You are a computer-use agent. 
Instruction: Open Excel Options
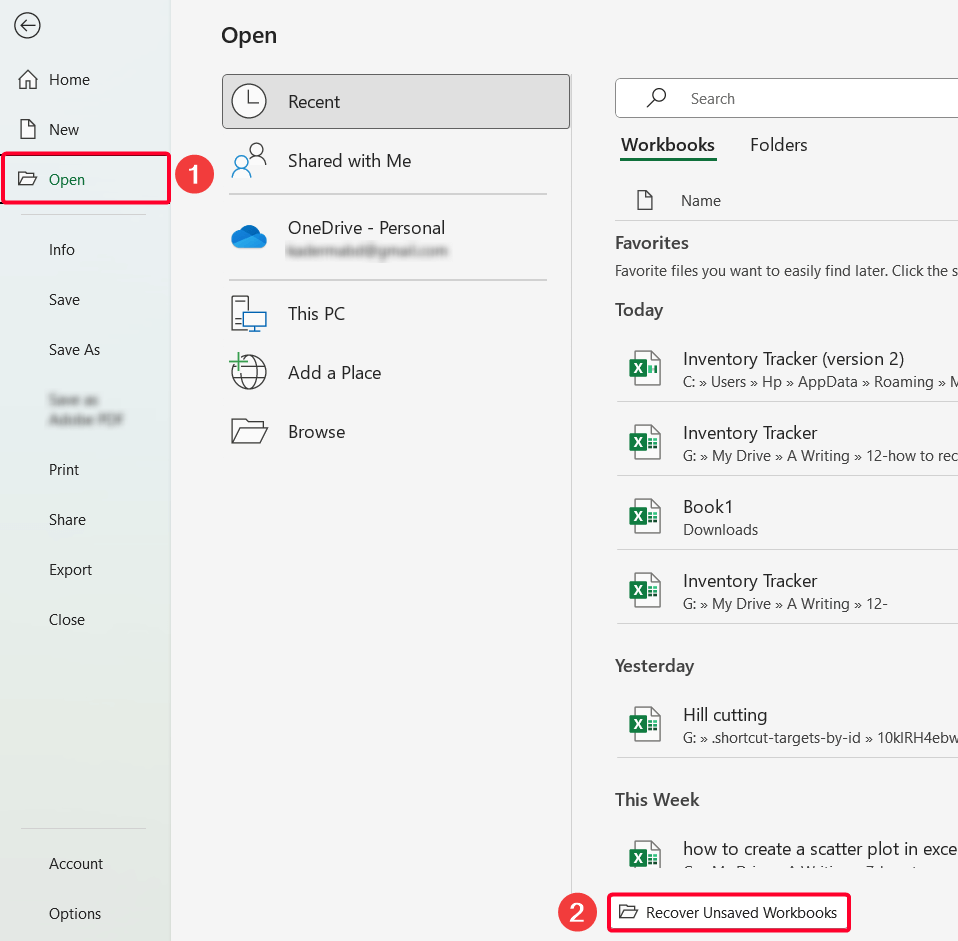(75, 913)
